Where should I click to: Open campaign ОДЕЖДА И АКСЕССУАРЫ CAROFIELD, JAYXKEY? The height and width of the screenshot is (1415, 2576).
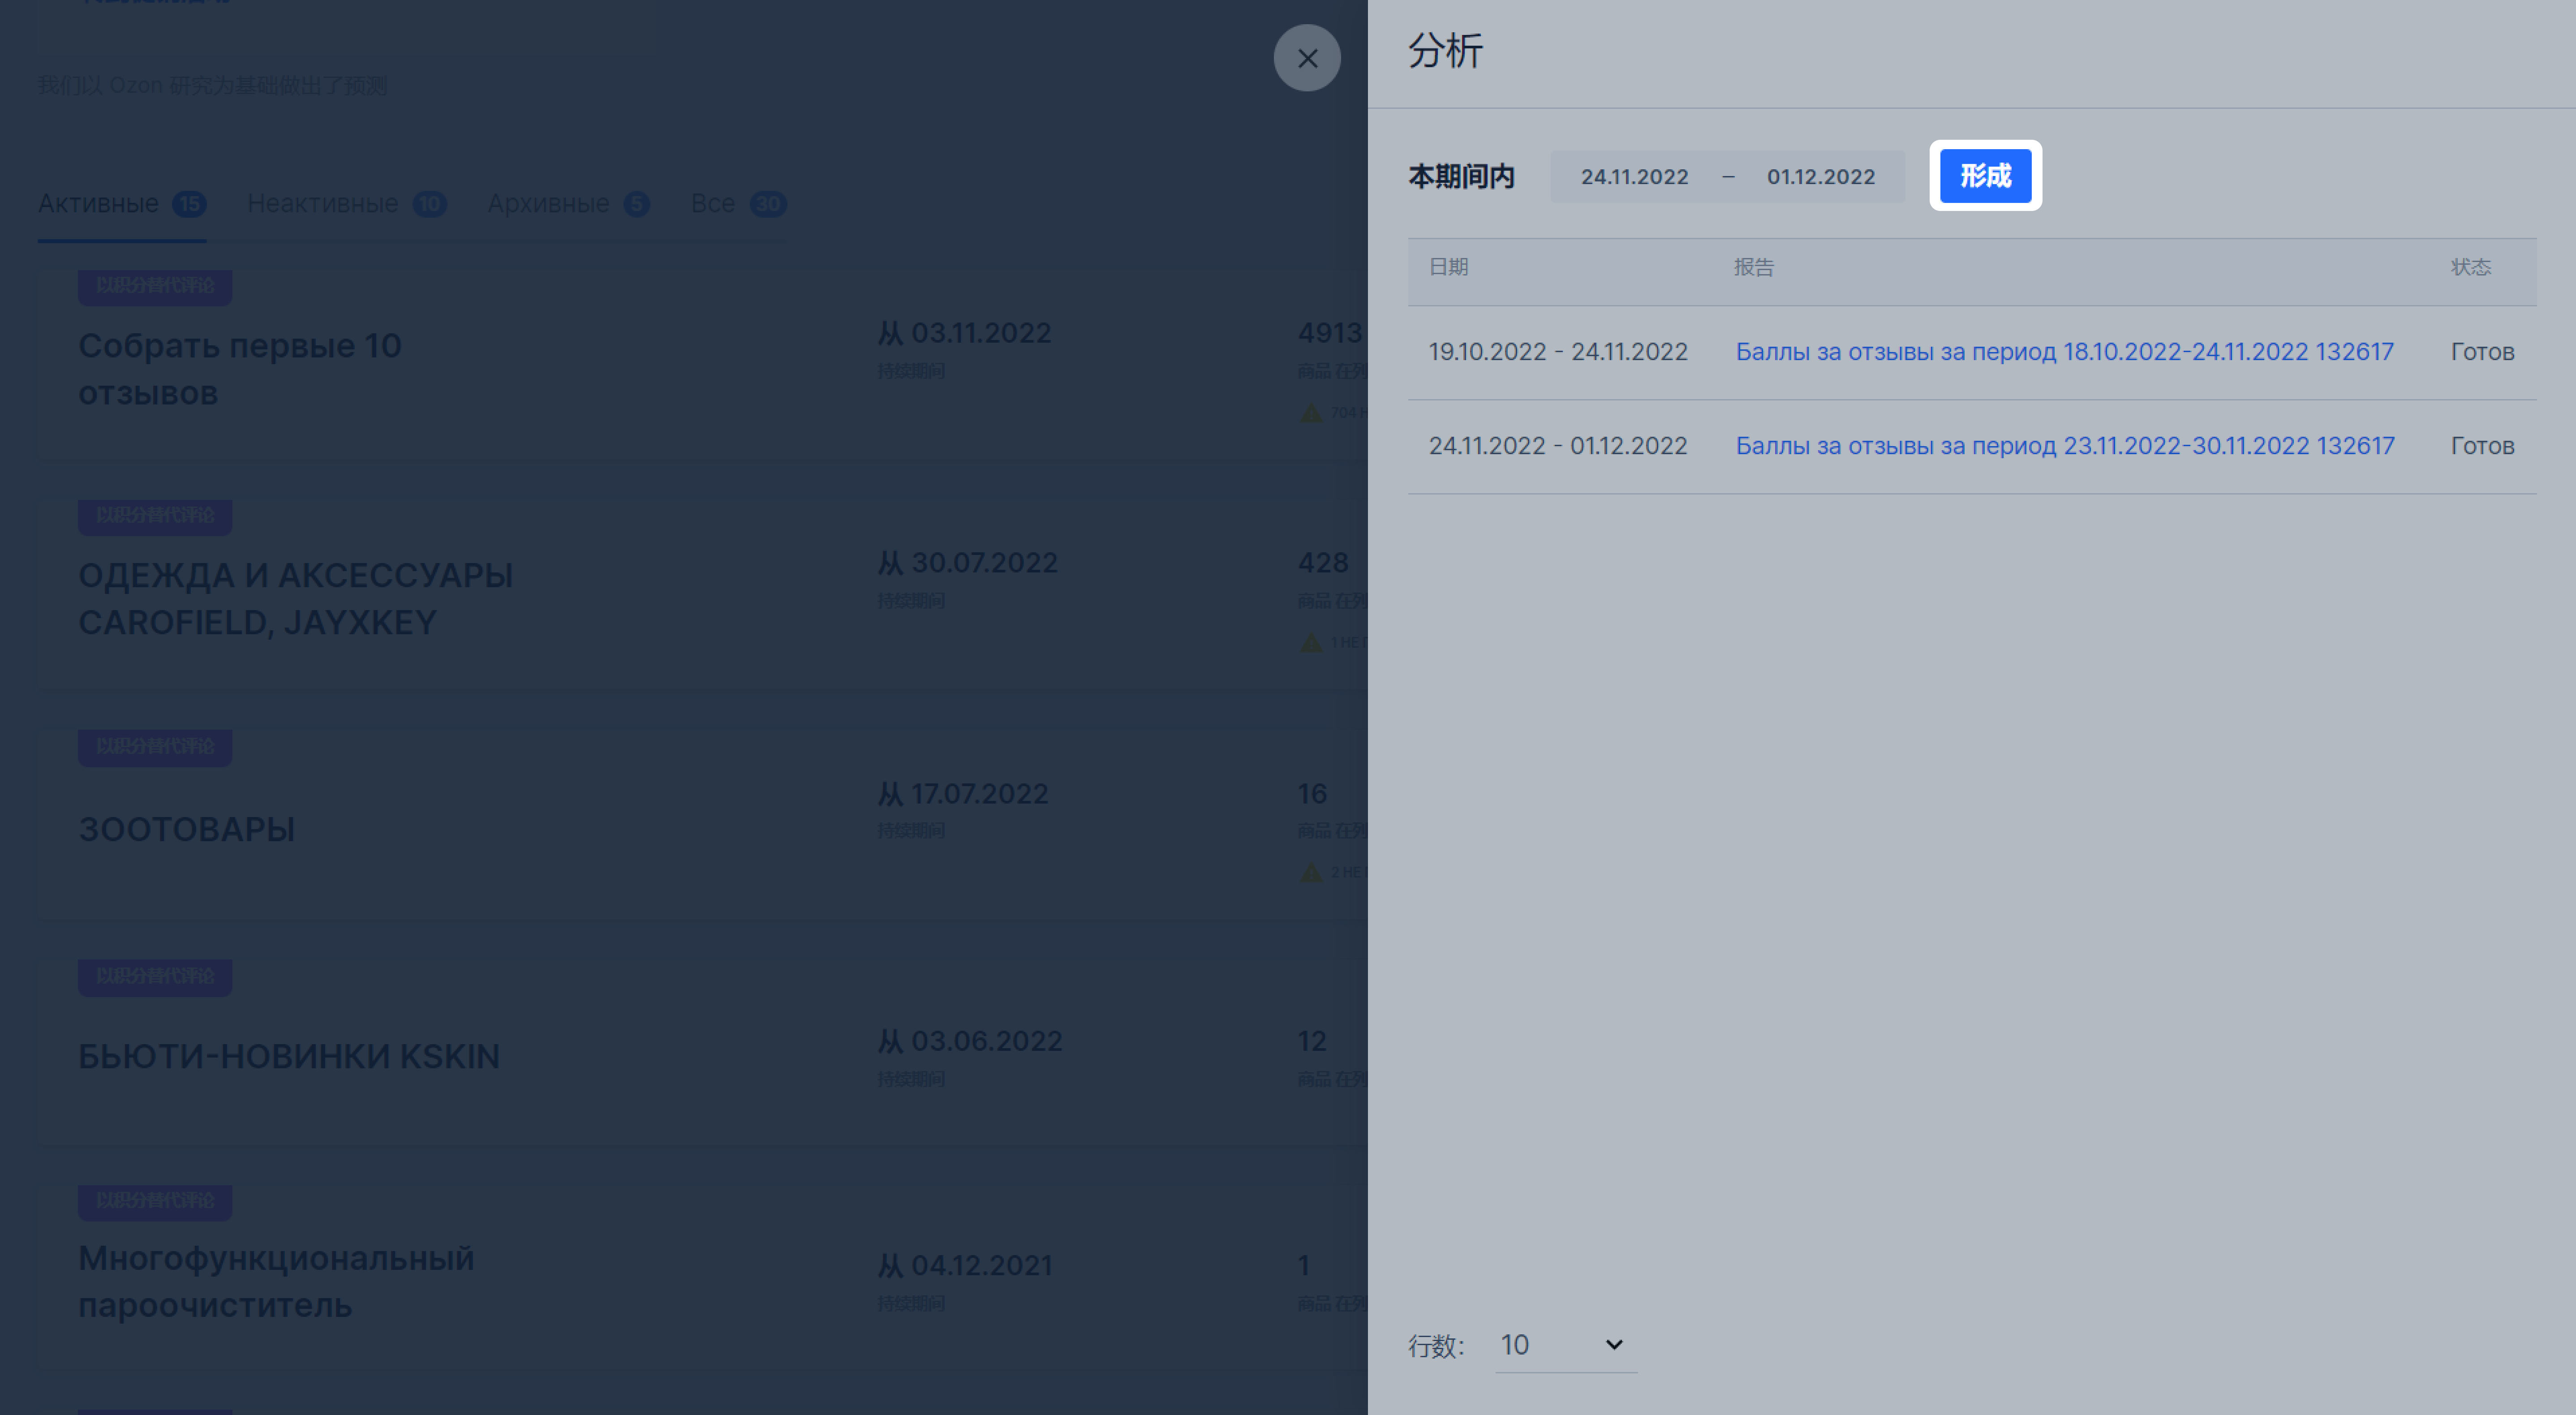pyautogui.click(x=296, y=599)
